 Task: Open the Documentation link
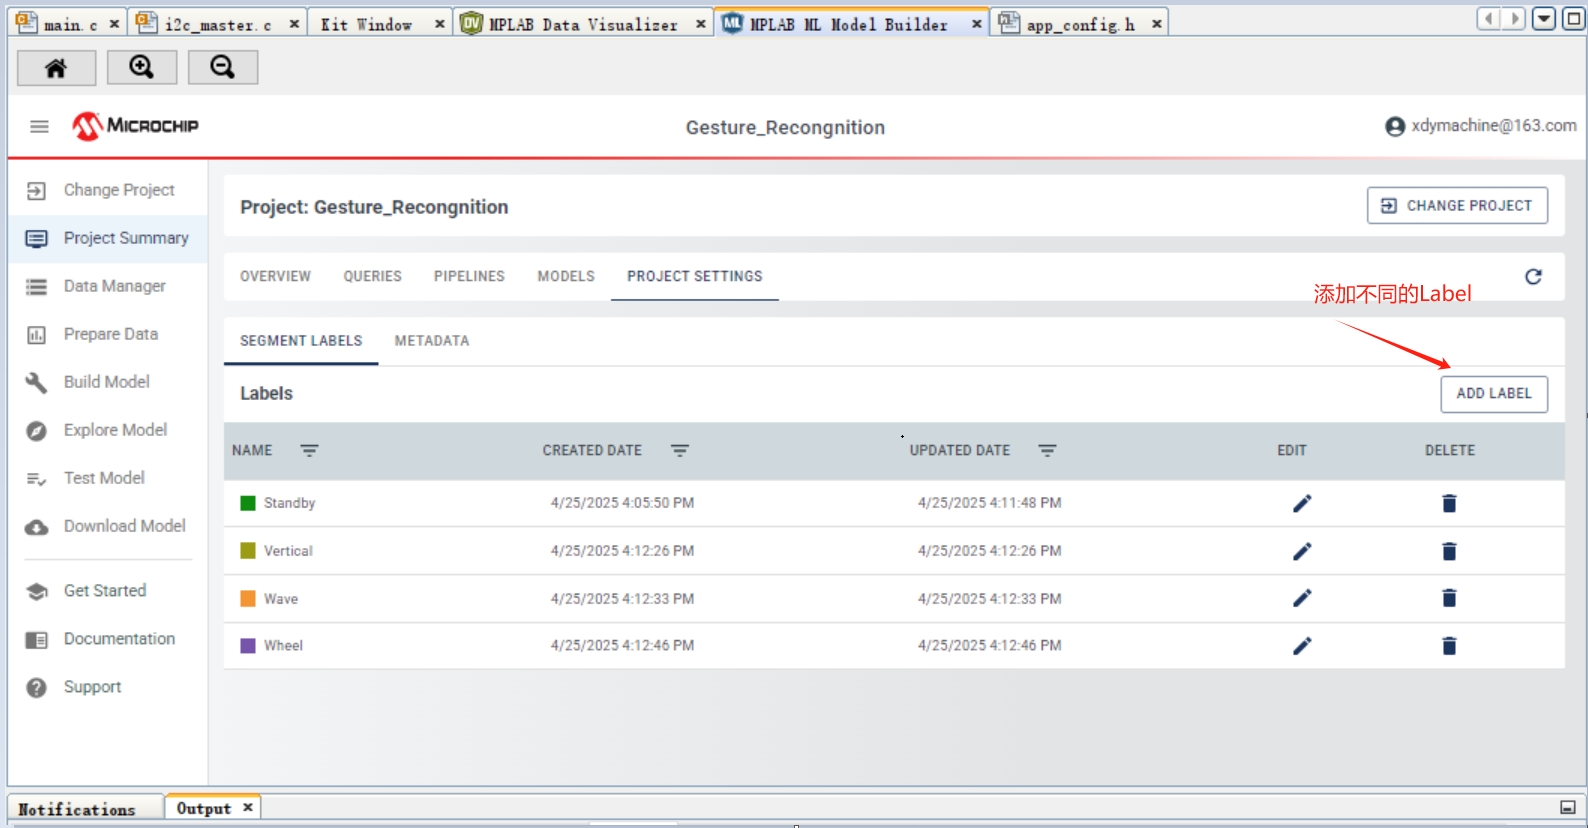coord(108,639)
